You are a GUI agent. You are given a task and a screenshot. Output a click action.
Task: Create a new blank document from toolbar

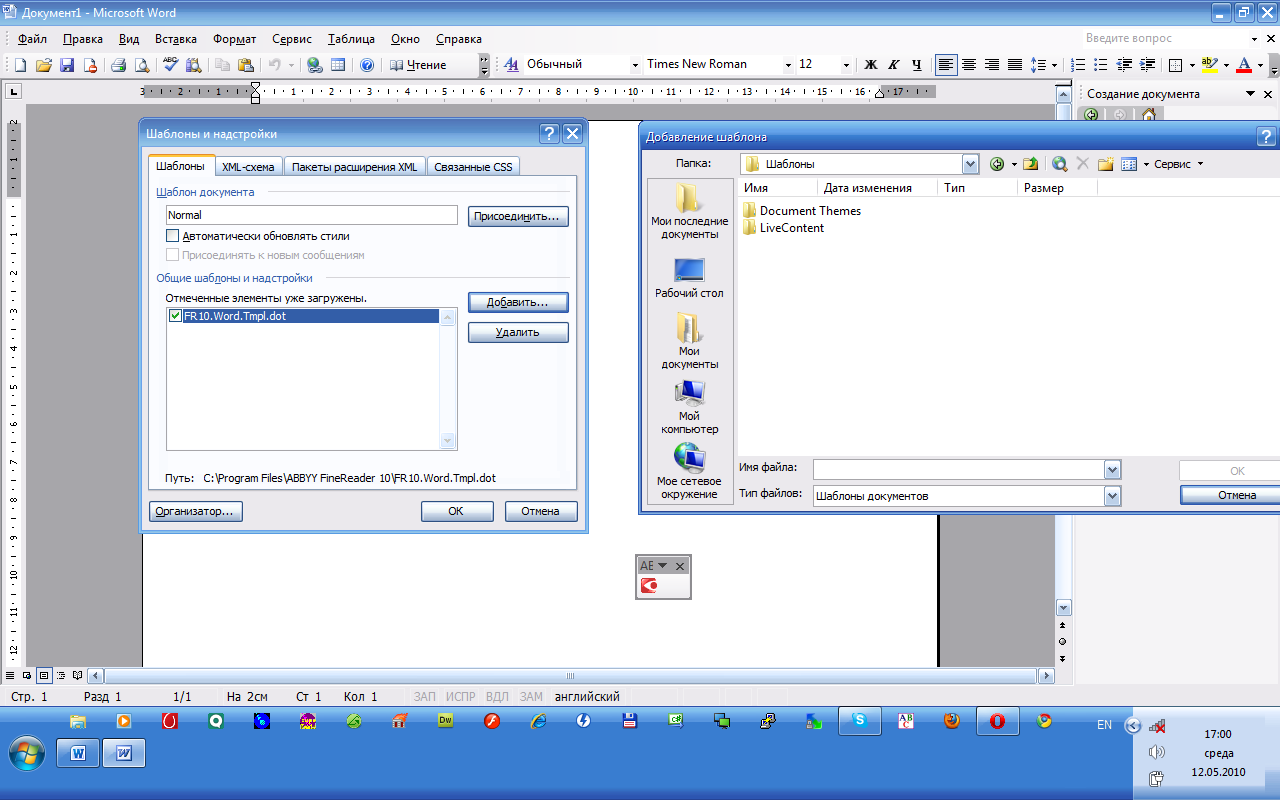[20, 65]
